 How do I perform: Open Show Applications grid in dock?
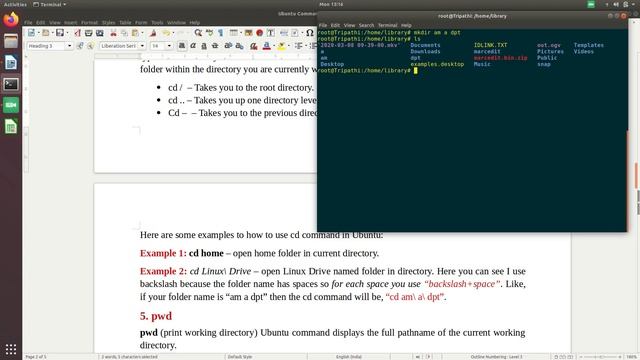coord(11,349)
